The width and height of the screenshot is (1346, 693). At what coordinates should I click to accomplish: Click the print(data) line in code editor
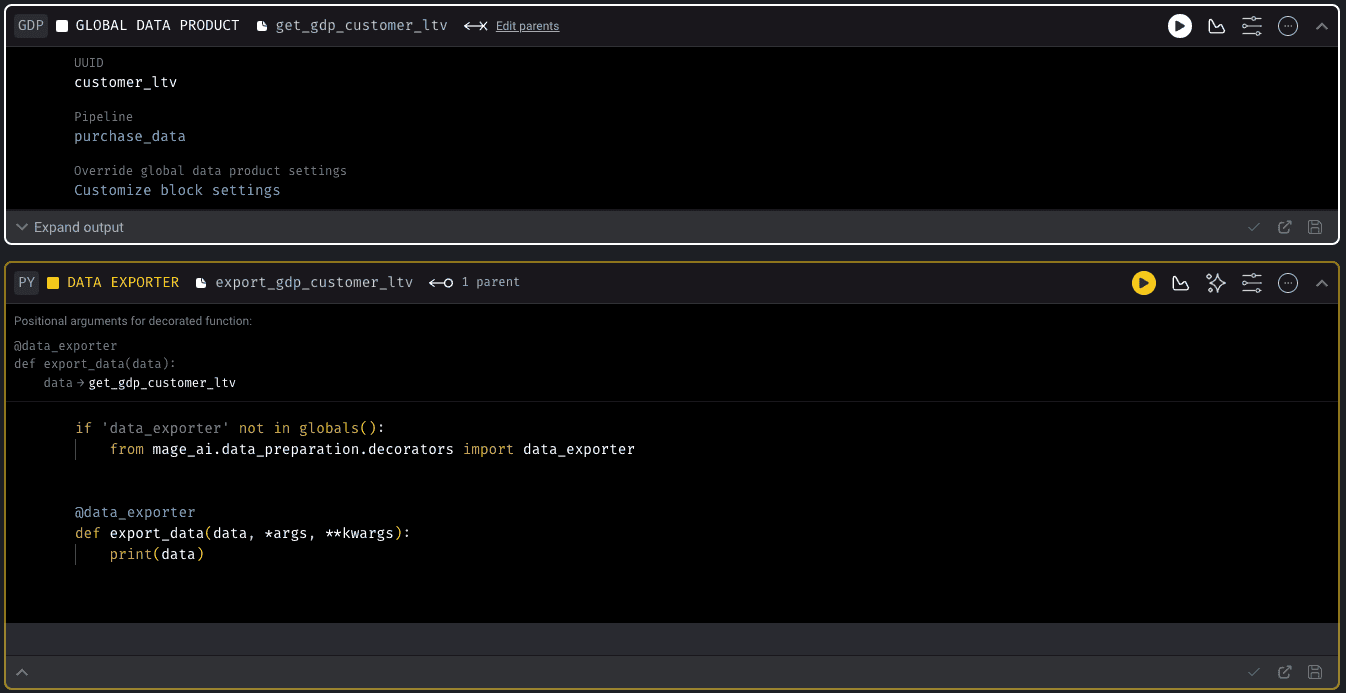point(157,554)
